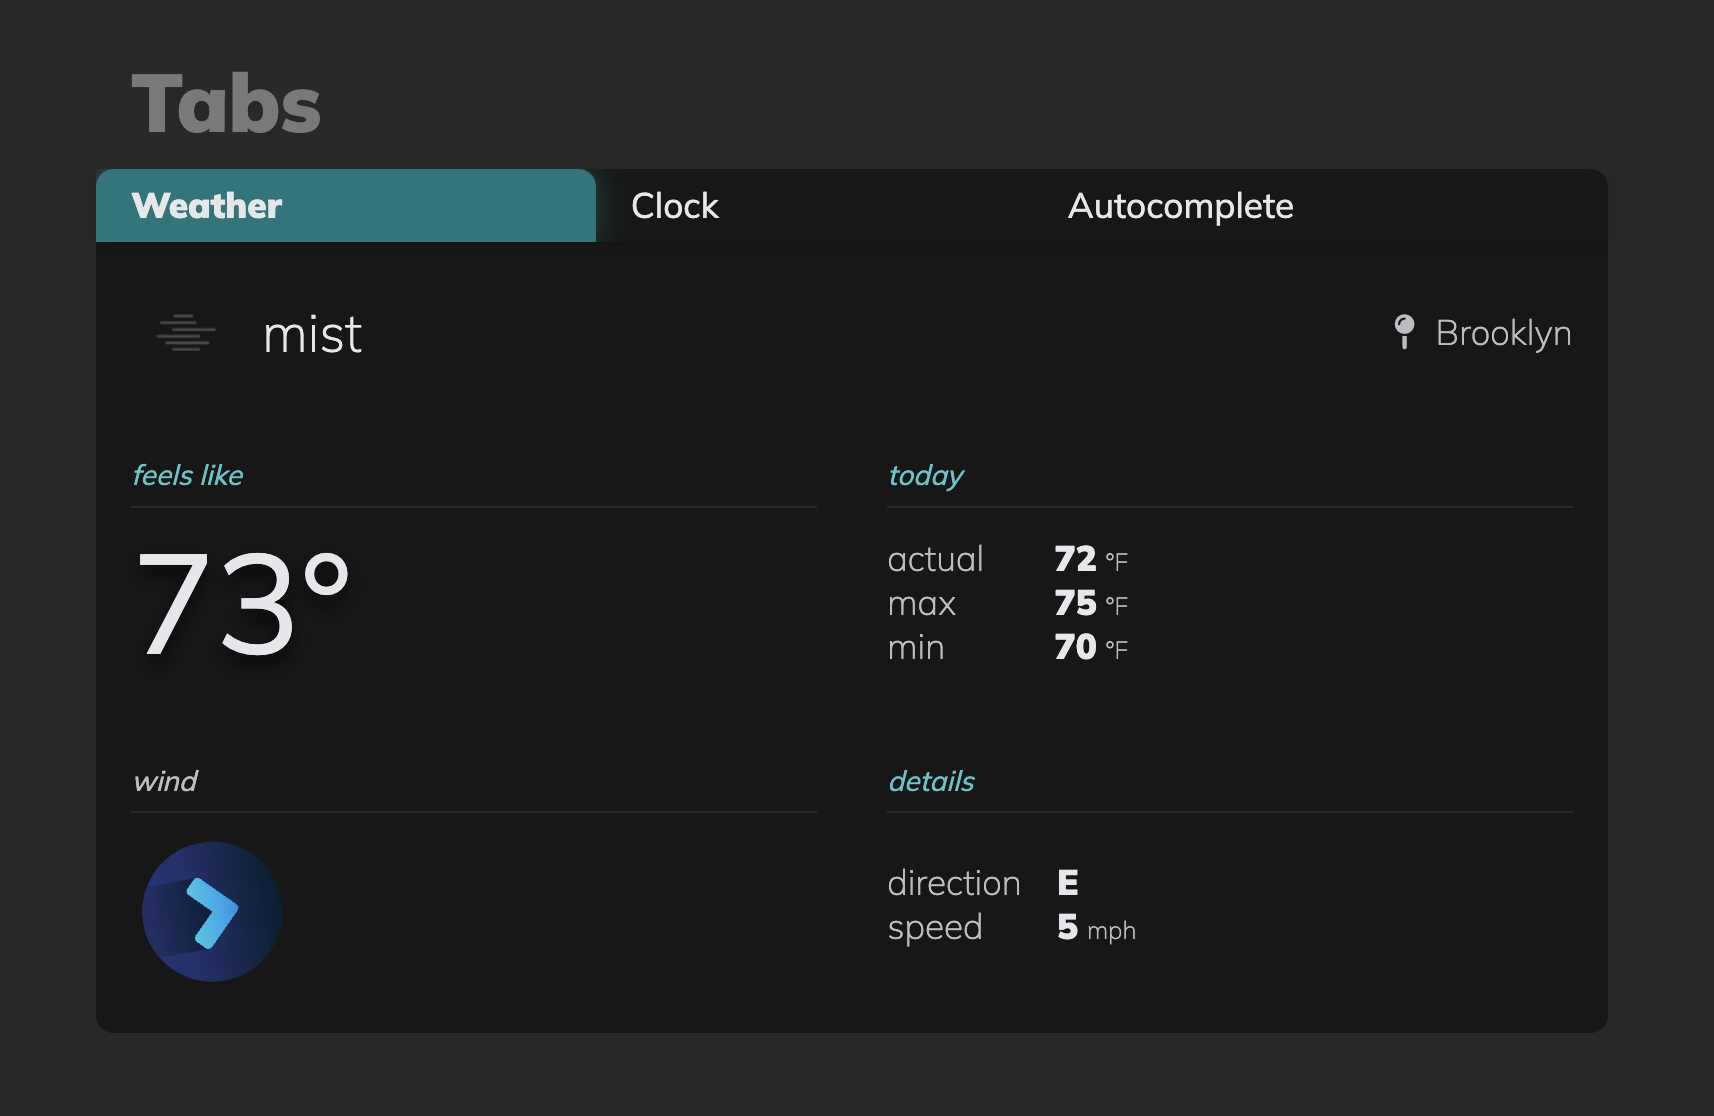
Task: Click the 73° feels-like temperature
Action: point(243,604)
